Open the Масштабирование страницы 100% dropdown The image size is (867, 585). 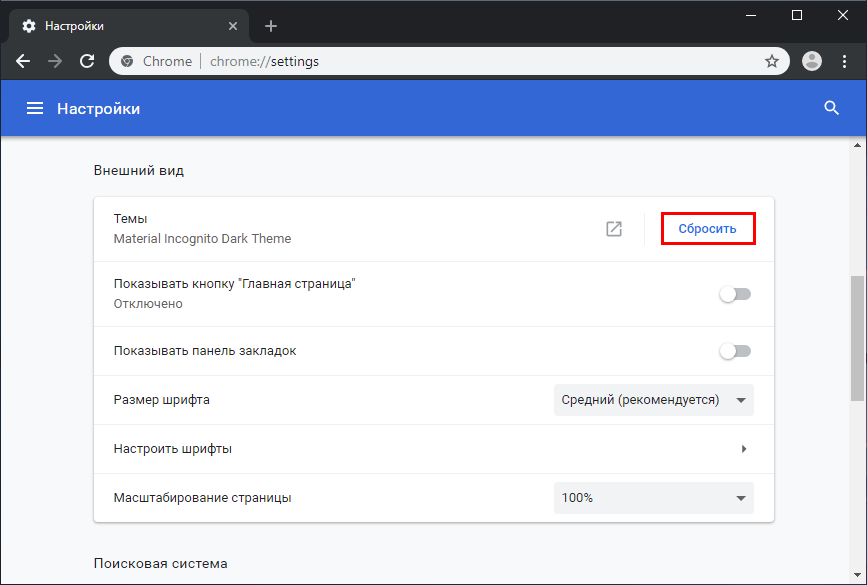(654, 498)
